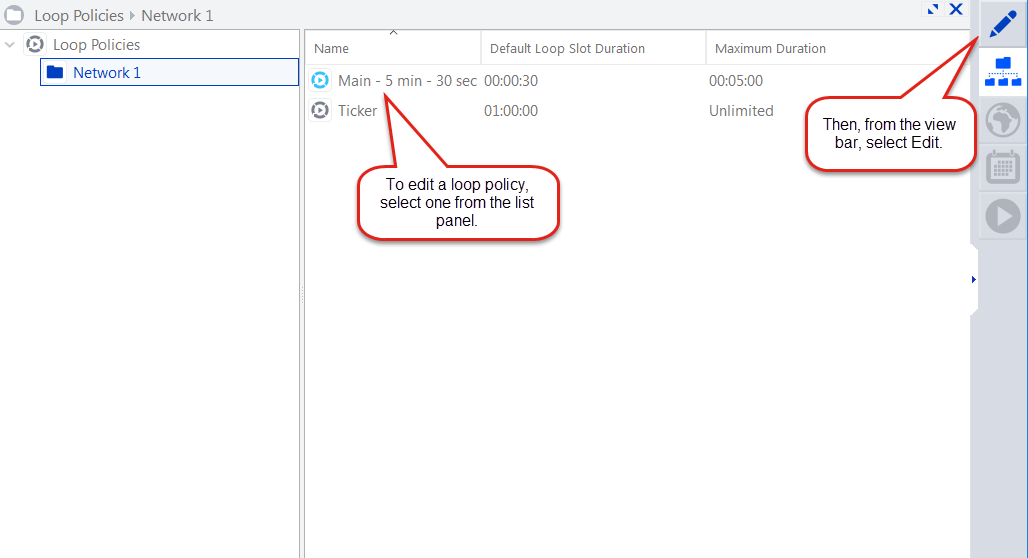Select Loop Policies root tree item

(96, 45)
